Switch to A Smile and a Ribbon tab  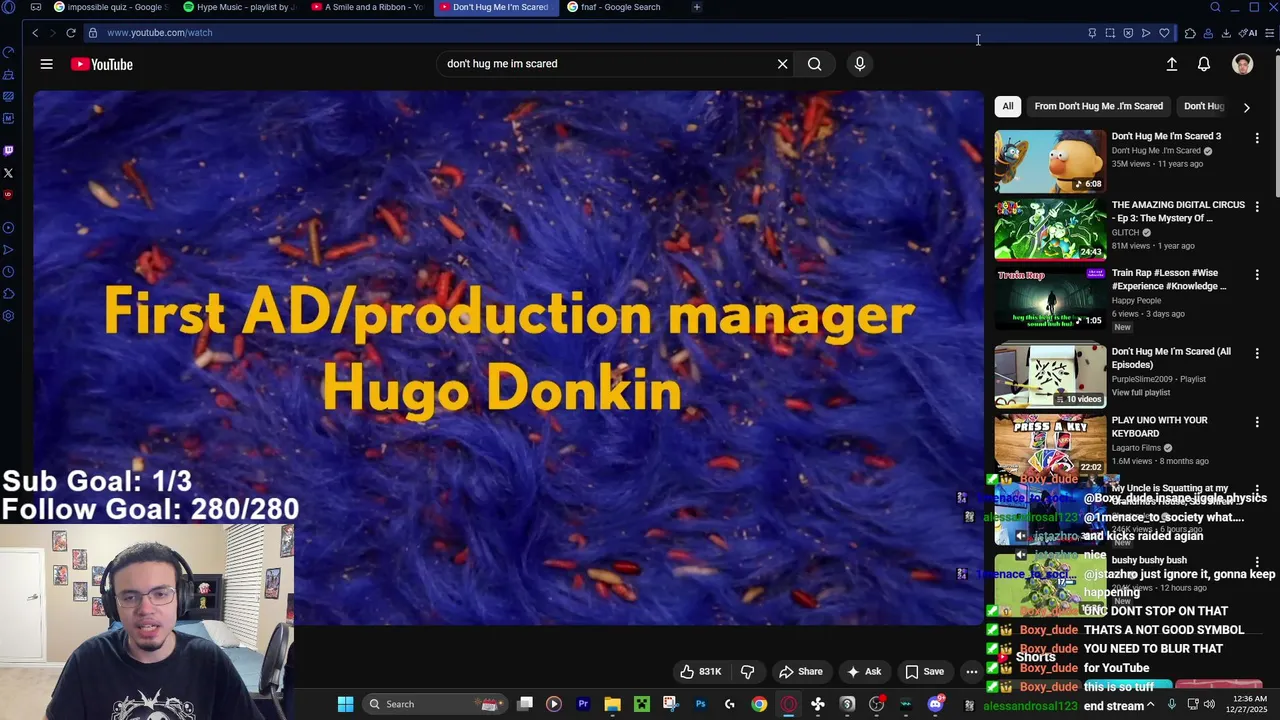point(367,7)
